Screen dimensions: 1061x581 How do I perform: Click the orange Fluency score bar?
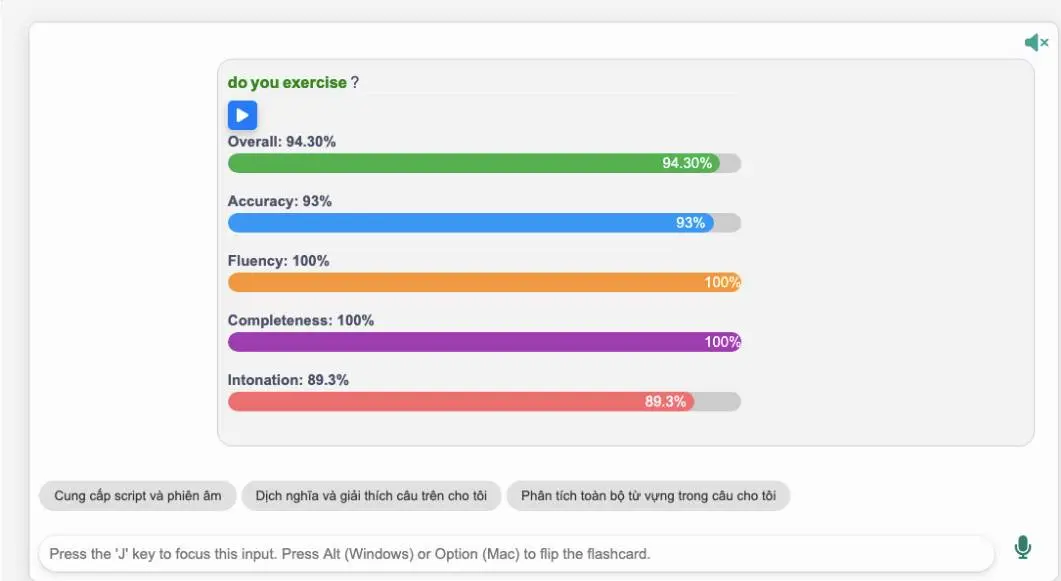point(484,282)
